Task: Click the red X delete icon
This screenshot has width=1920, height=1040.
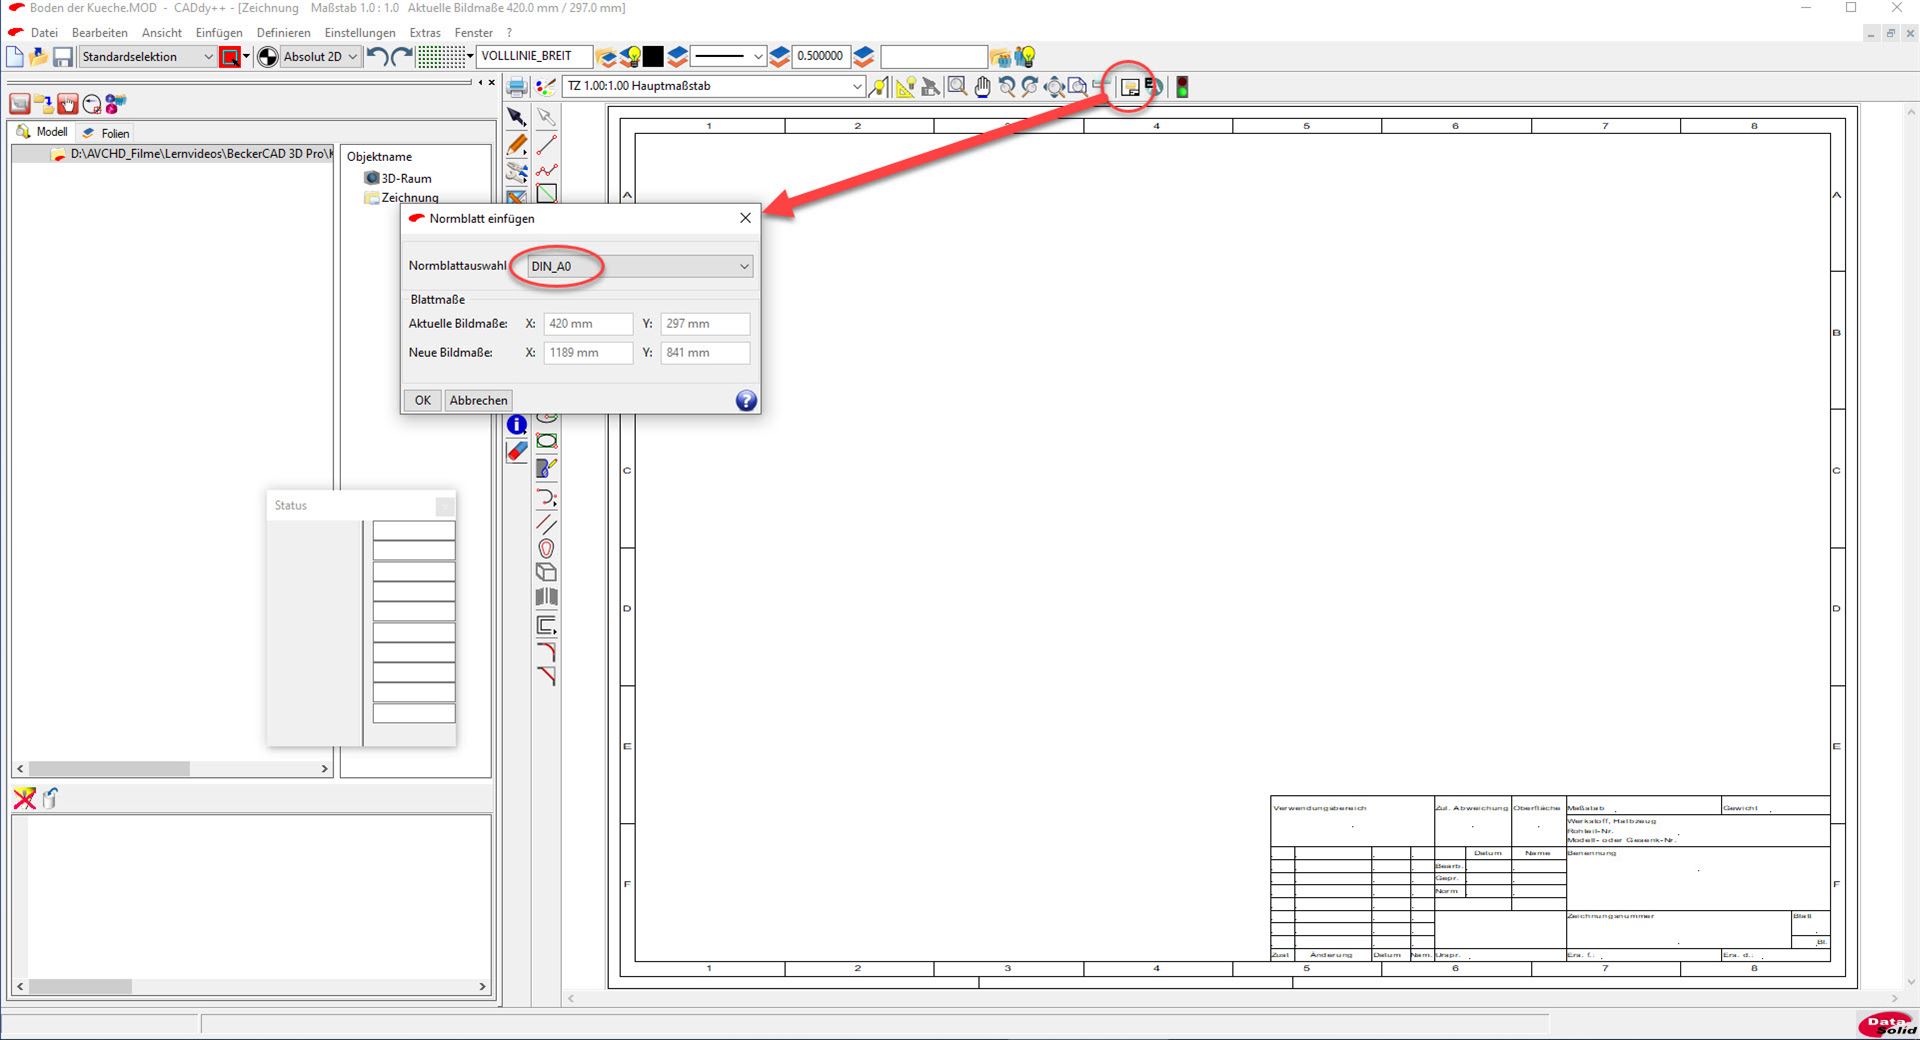Action: pyautogui.click(x=24, y=798)
